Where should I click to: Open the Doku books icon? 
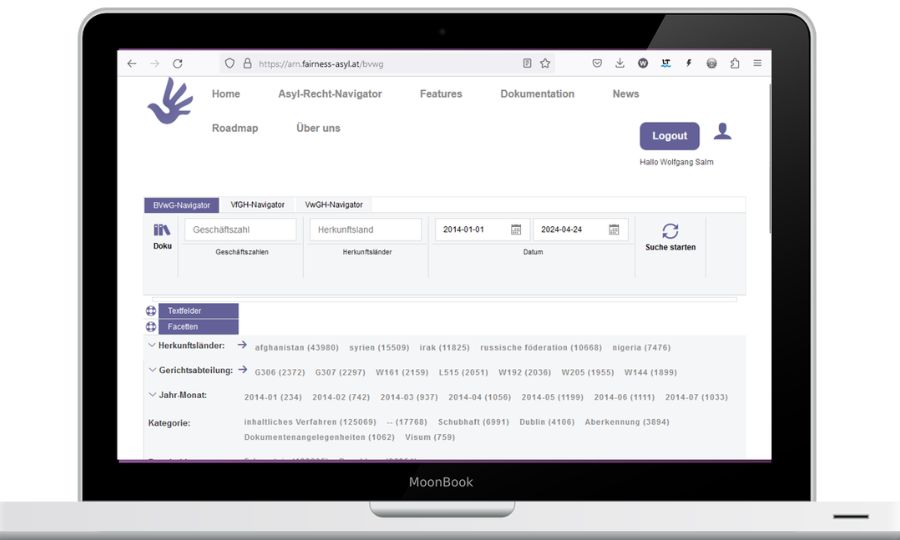pyautogui.click(x=162, y=230)
